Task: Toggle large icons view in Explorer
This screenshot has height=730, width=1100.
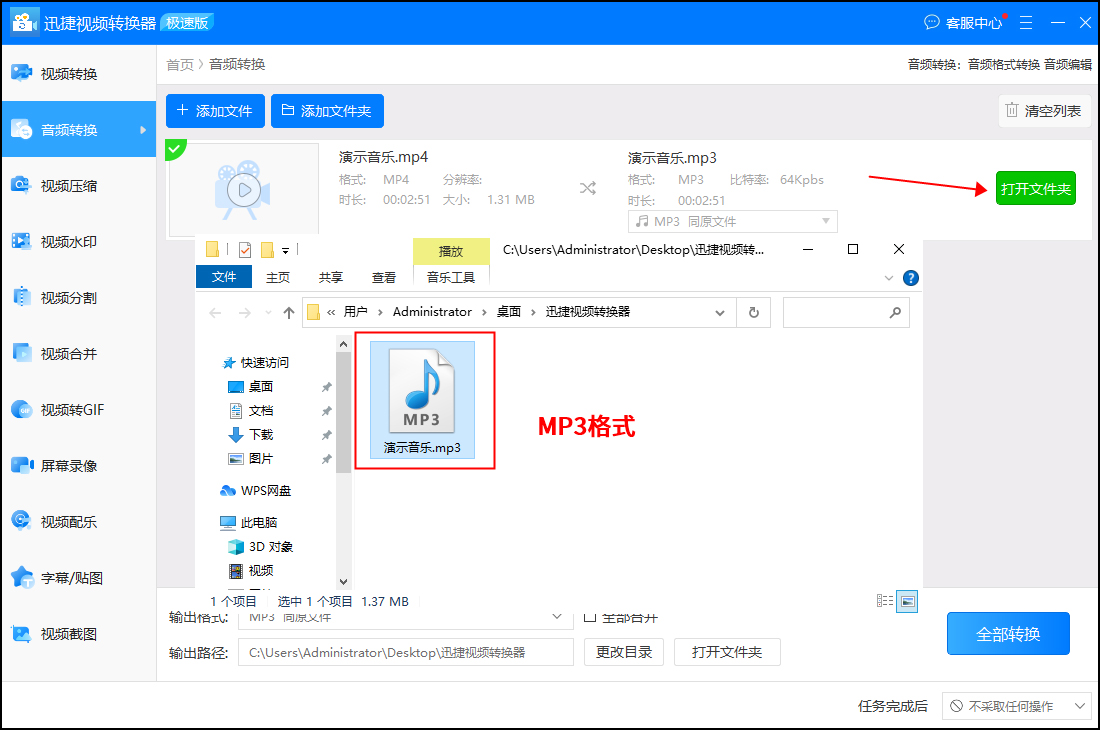Action: pos(907,600)
